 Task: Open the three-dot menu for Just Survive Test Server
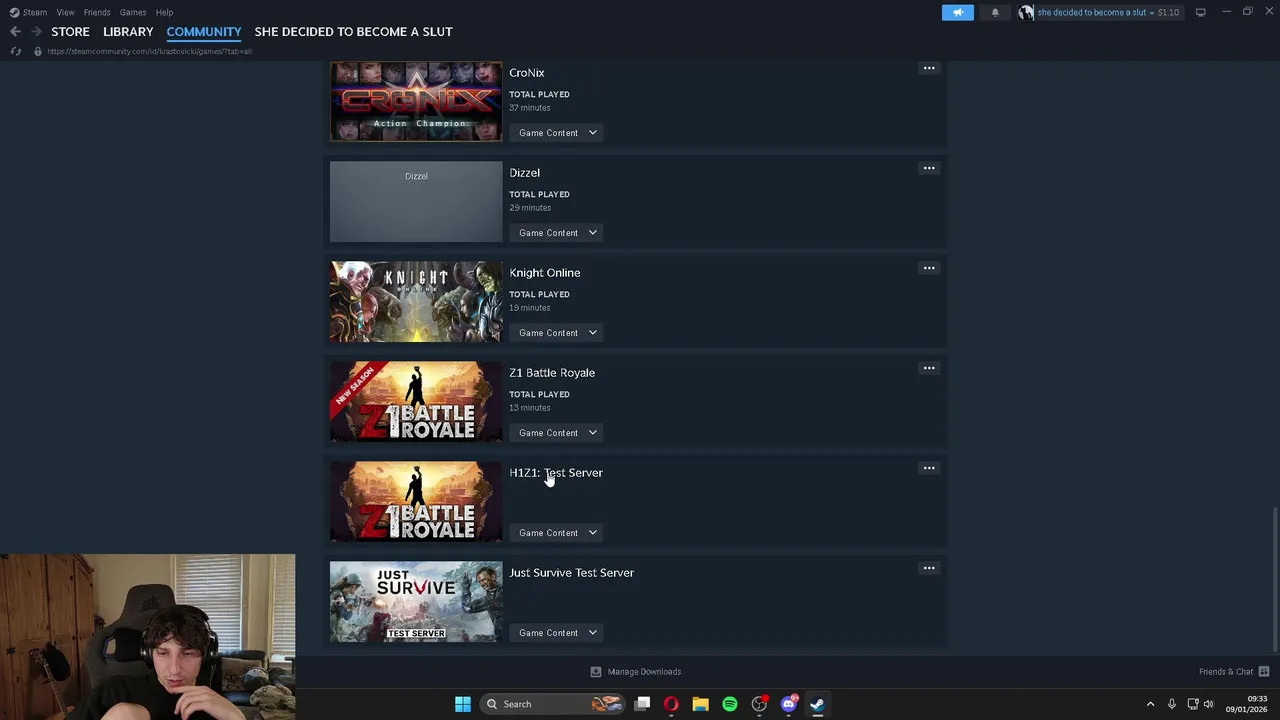click(x=929, y=568)
